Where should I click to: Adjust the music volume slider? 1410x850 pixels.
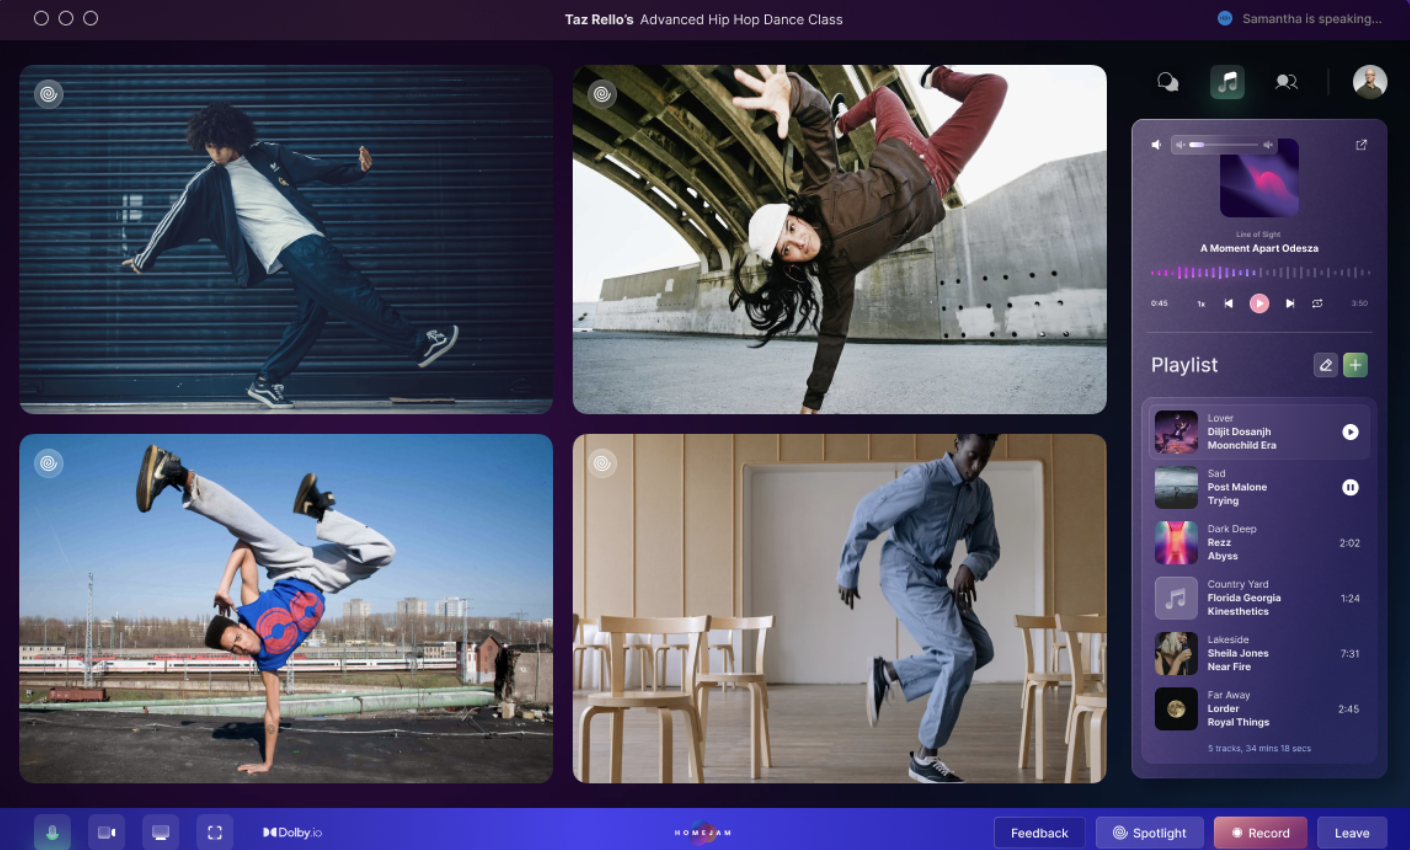pyautogui.click(x=1224, y=145)
